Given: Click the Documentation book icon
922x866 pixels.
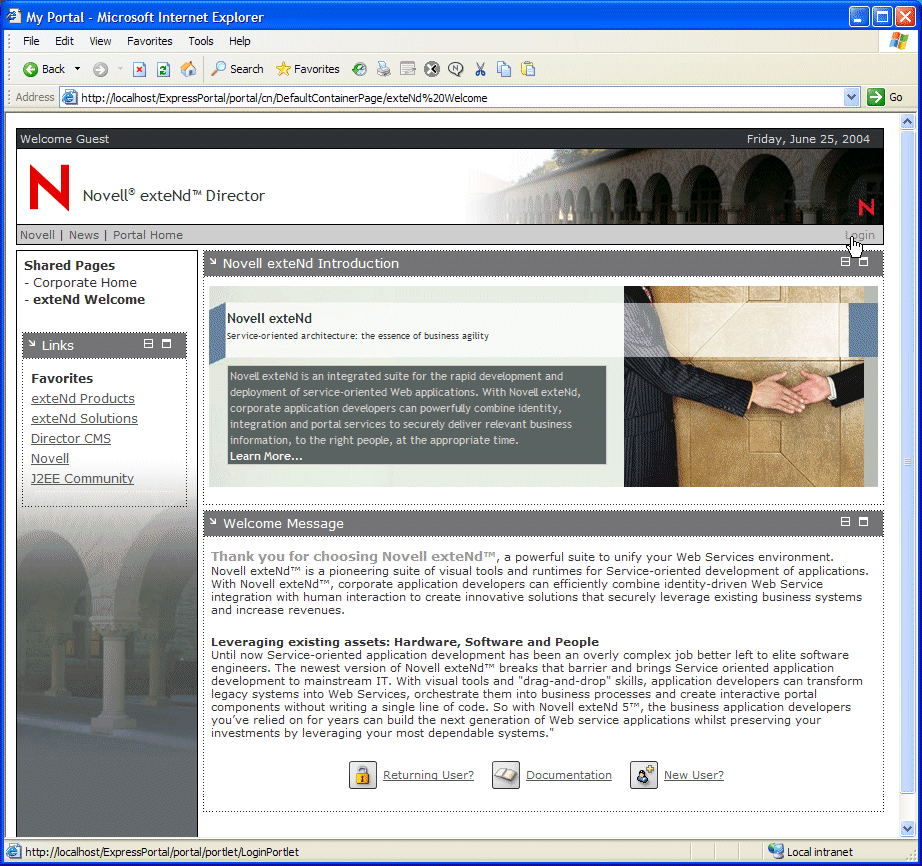Looking at the screenshot, I should coord(506,775).
